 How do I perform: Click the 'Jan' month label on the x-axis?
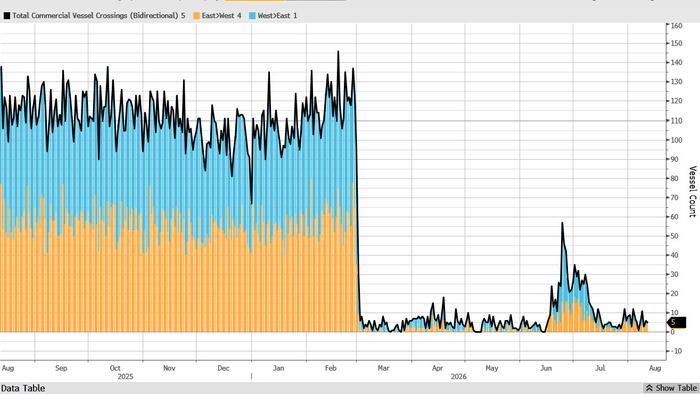tap(278, 368)
